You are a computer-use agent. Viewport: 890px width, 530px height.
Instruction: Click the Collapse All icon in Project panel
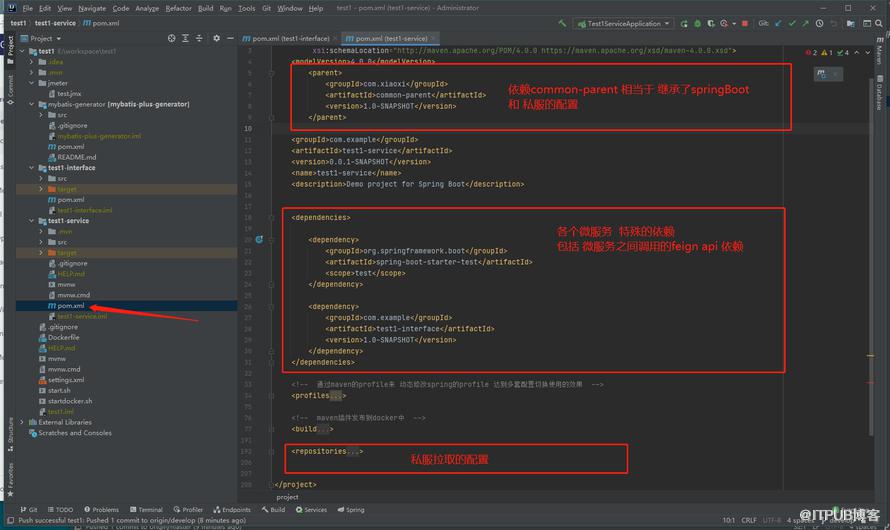pyautogui.click(x=199, y=38)
